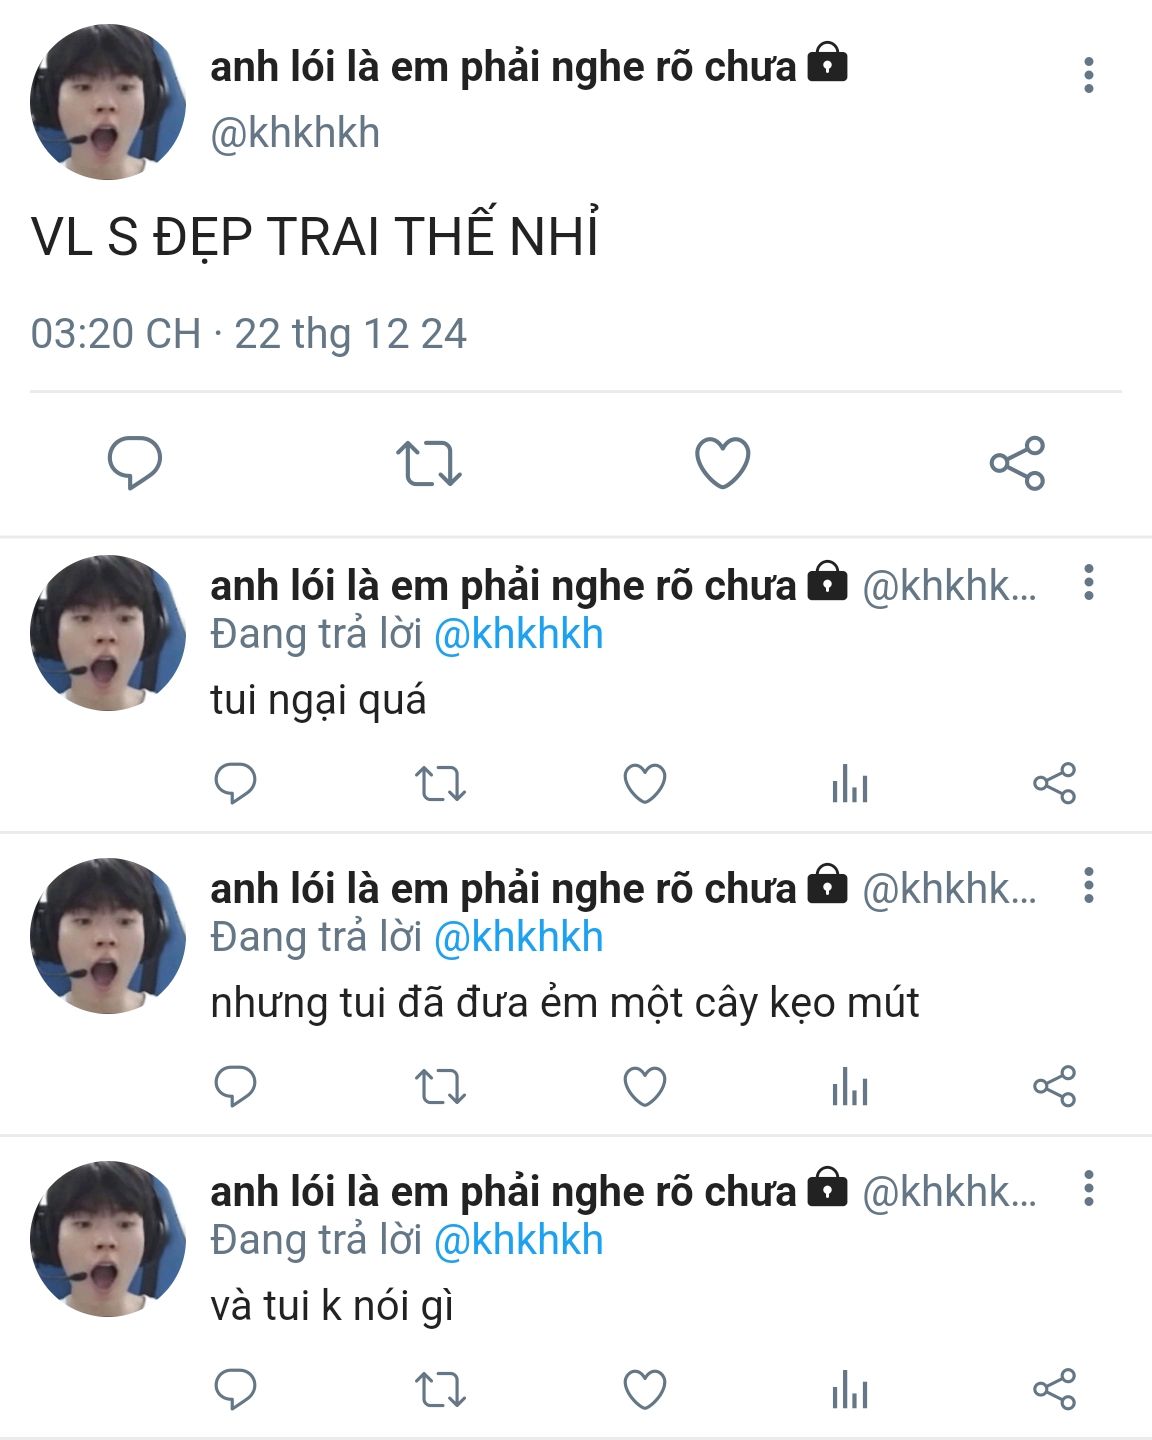Open @khkhkh mention link in last reply

click(x=519, y=1241)
